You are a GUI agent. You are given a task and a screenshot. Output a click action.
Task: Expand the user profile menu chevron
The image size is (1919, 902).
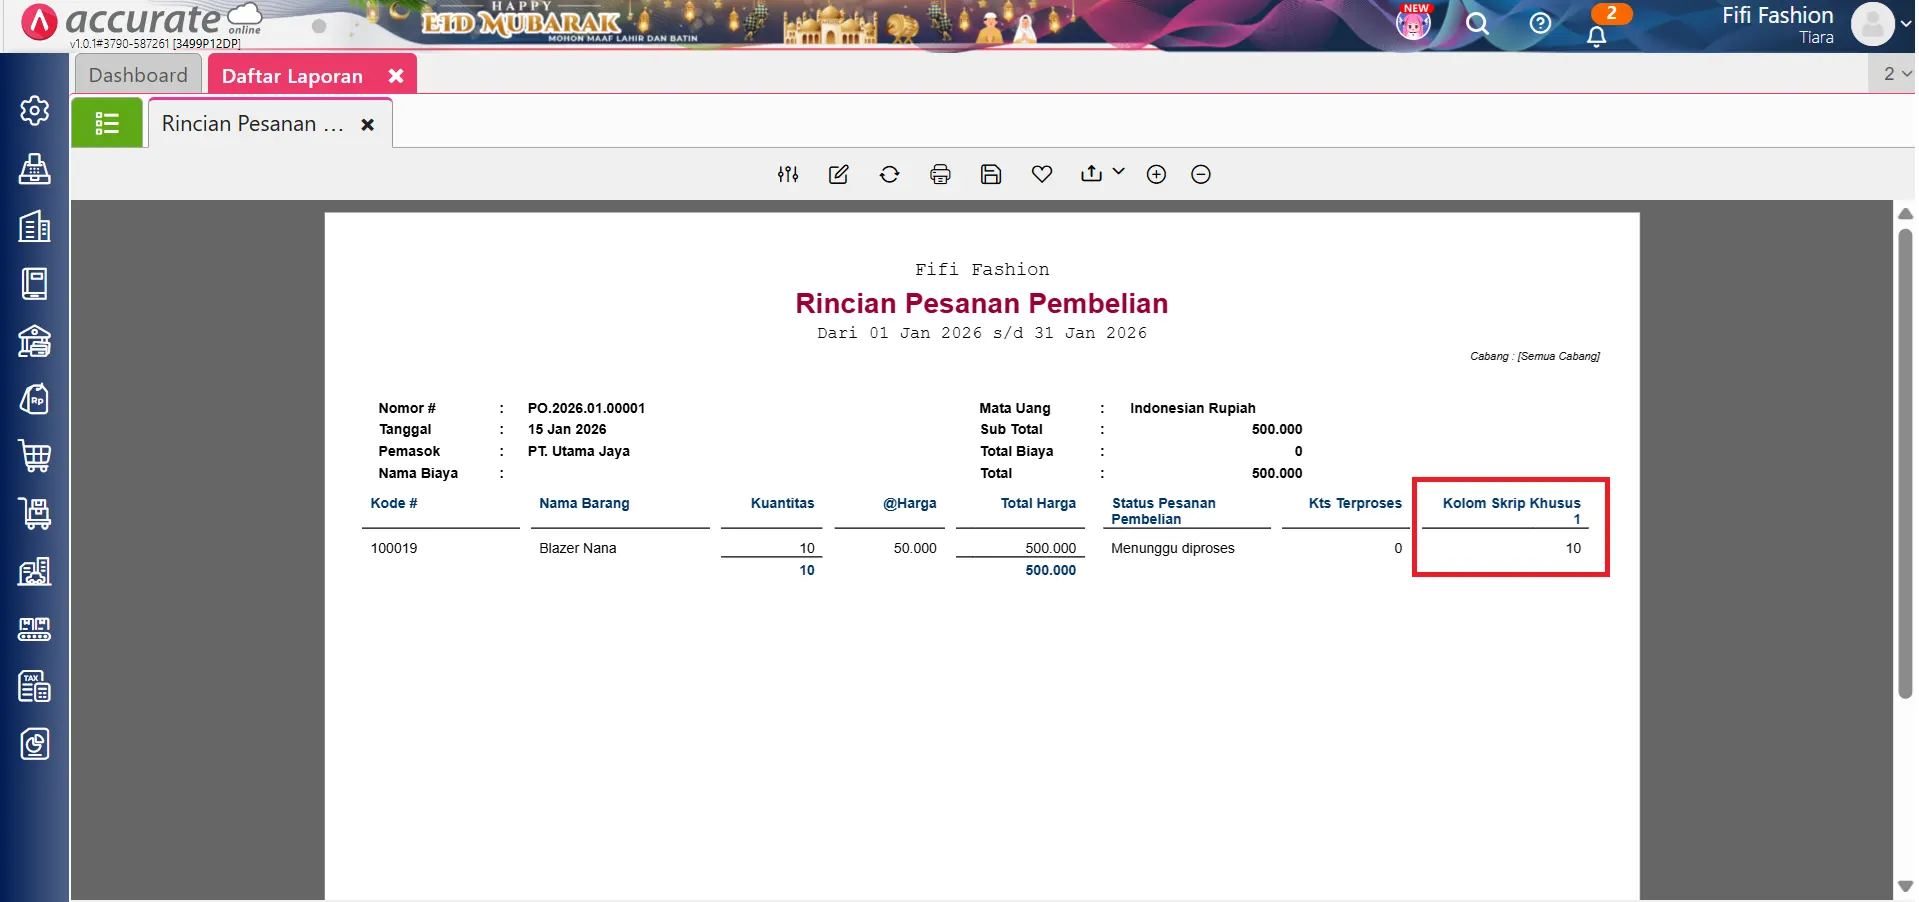click(1906, 24)
